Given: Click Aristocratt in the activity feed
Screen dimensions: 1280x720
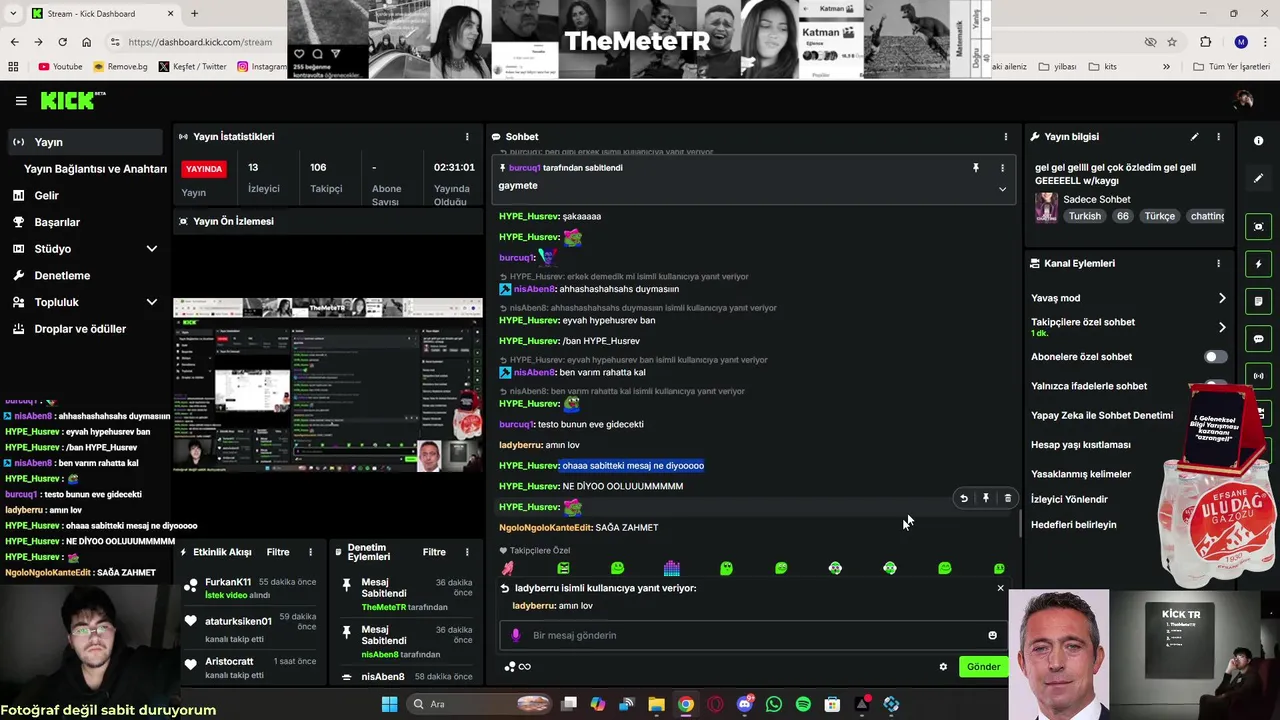Looking at the screenshot, I should click(x=229, y=662).
